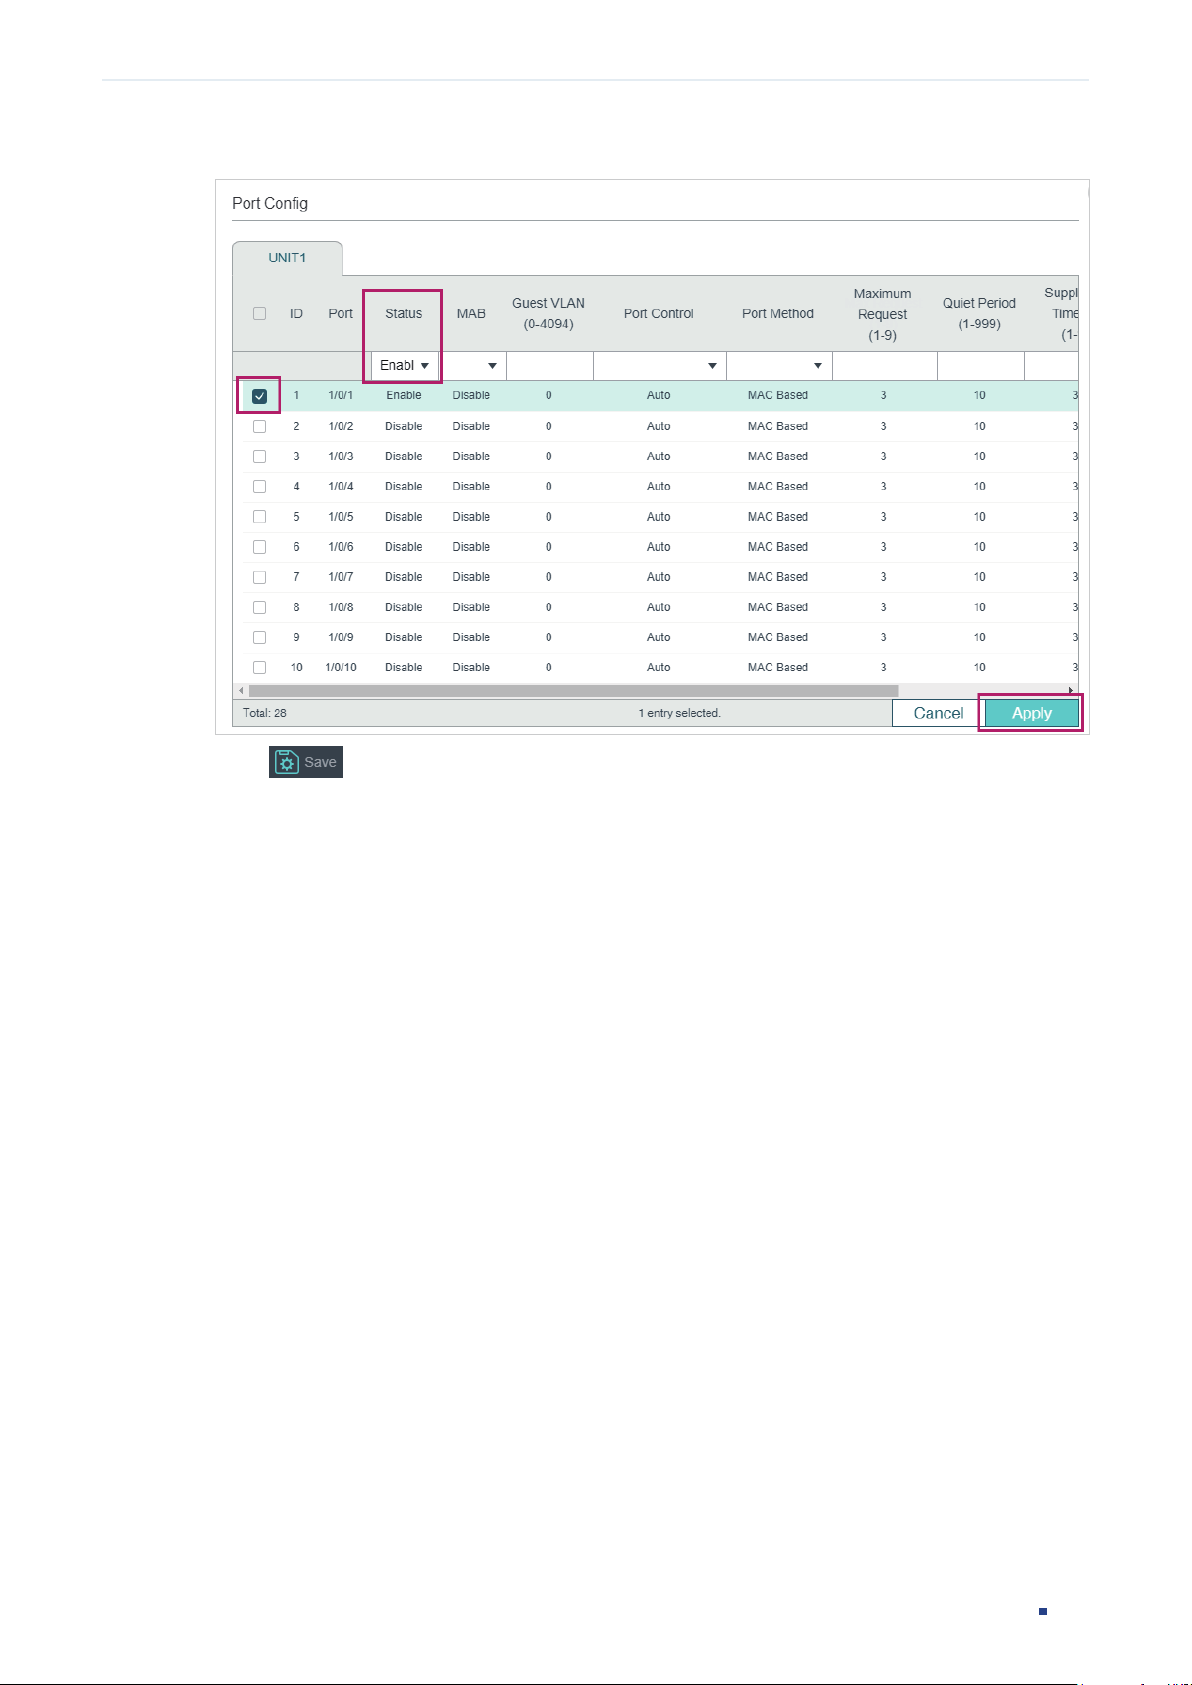Click the Guest VLAN input field

pos(550,366)
